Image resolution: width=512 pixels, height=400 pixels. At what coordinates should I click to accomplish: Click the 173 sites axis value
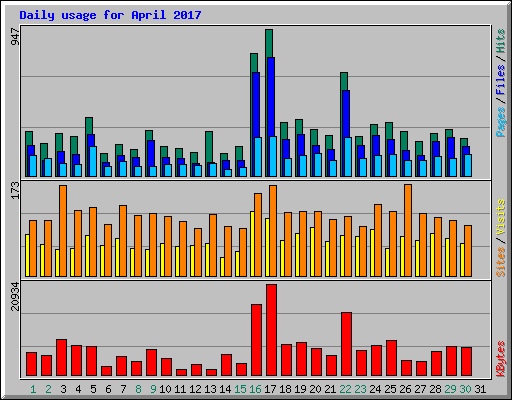click(15, 190)
